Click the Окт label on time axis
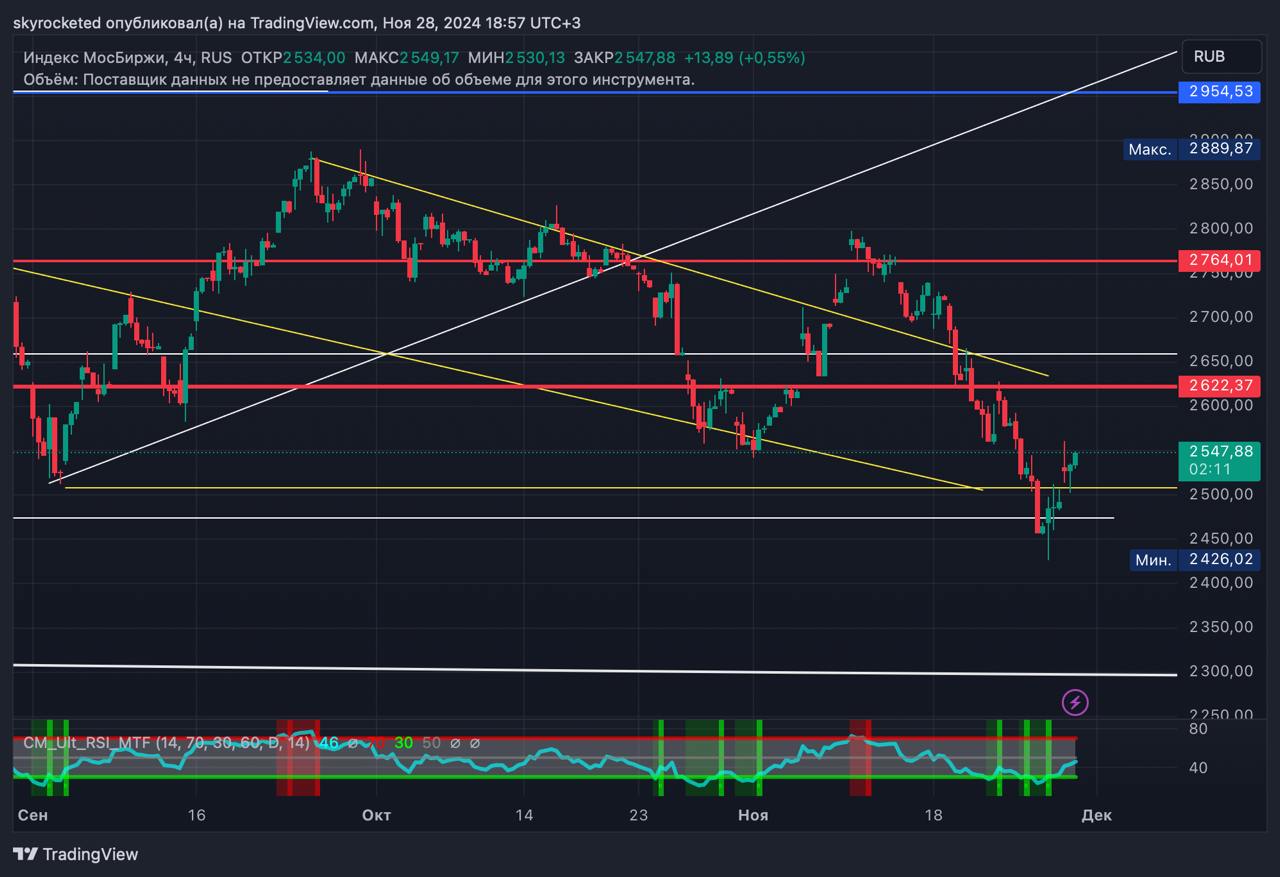 click(376, 815)
